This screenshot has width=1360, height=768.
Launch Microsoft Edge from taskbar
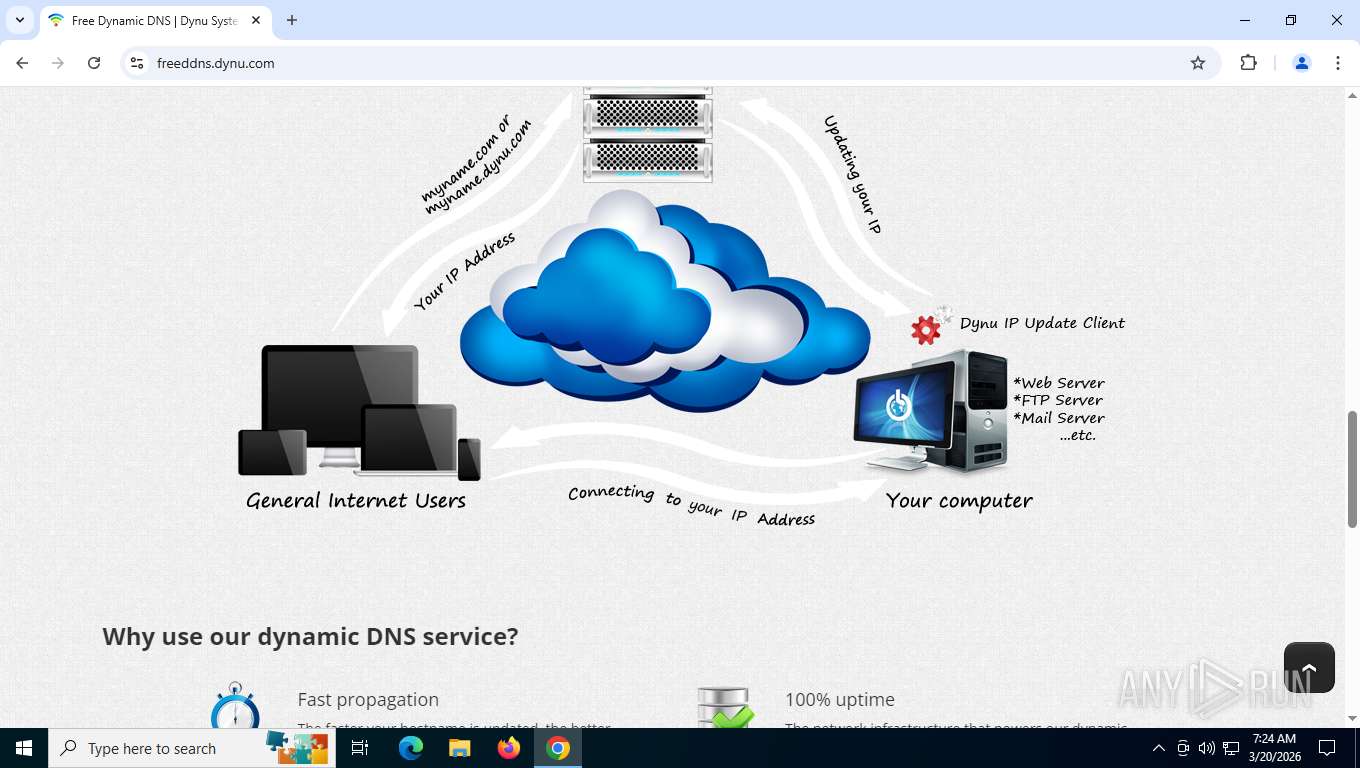pyautogui.click(x=411, y=748)
